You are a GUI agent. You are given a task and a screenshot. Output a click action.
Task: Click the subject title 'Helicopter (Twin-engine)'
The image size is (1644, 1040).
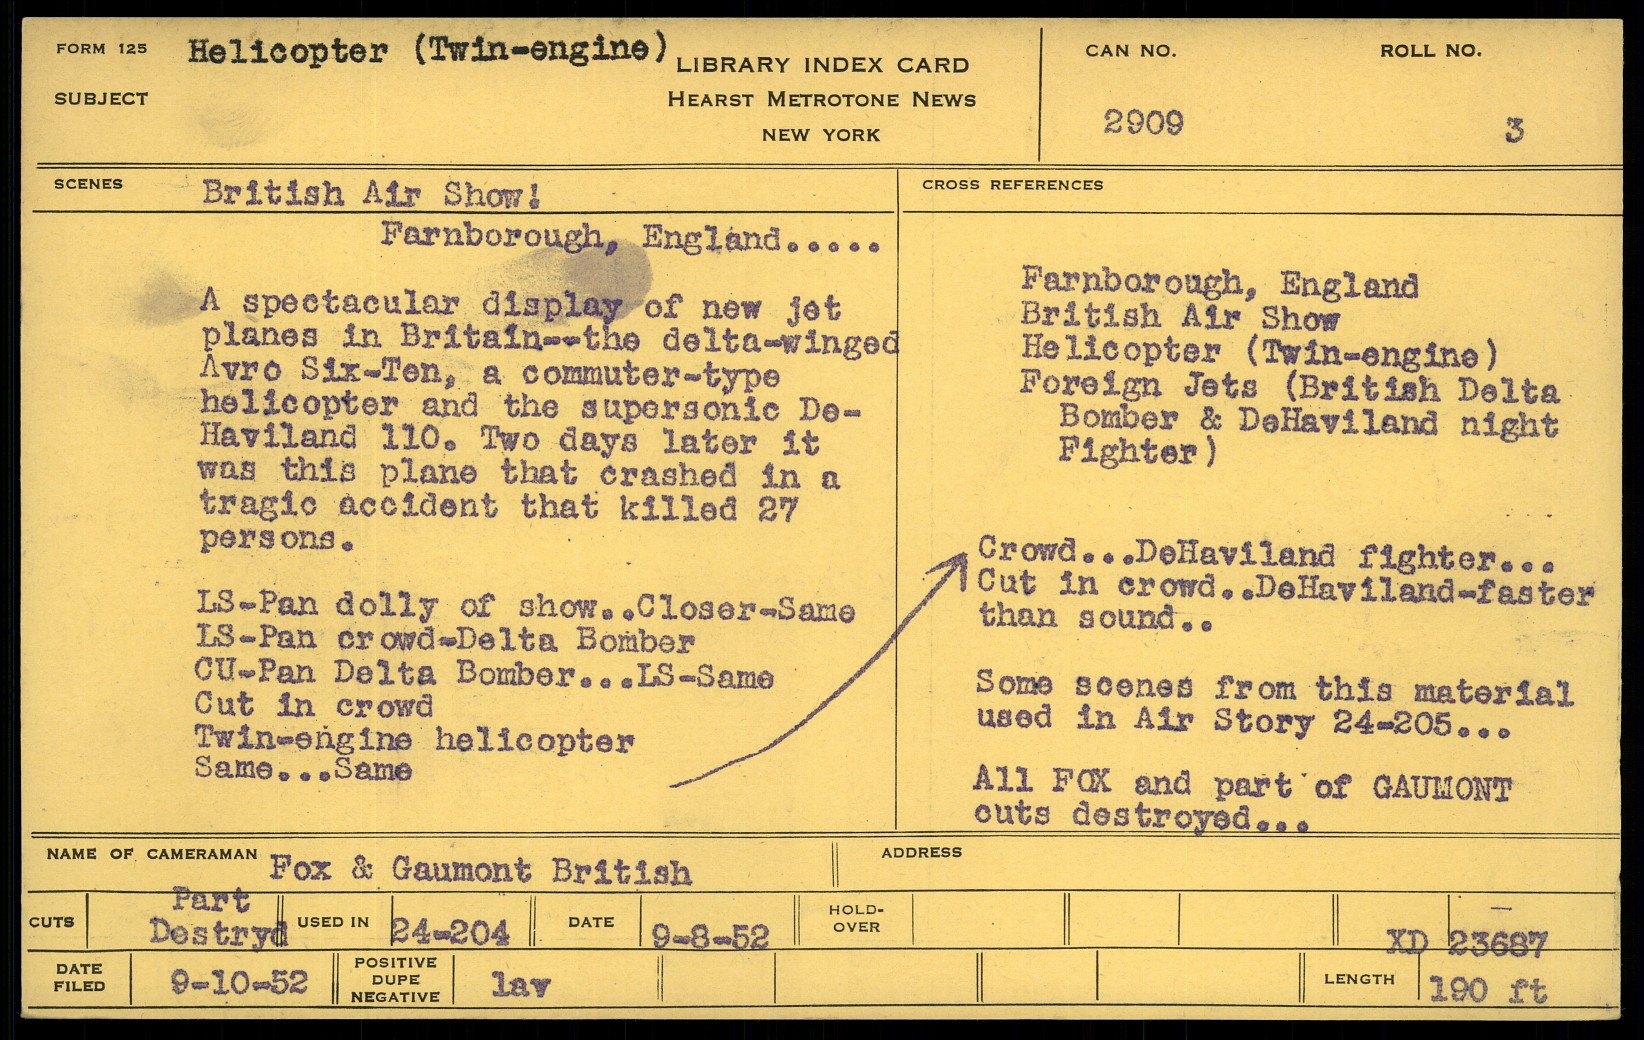pos(427,50)
